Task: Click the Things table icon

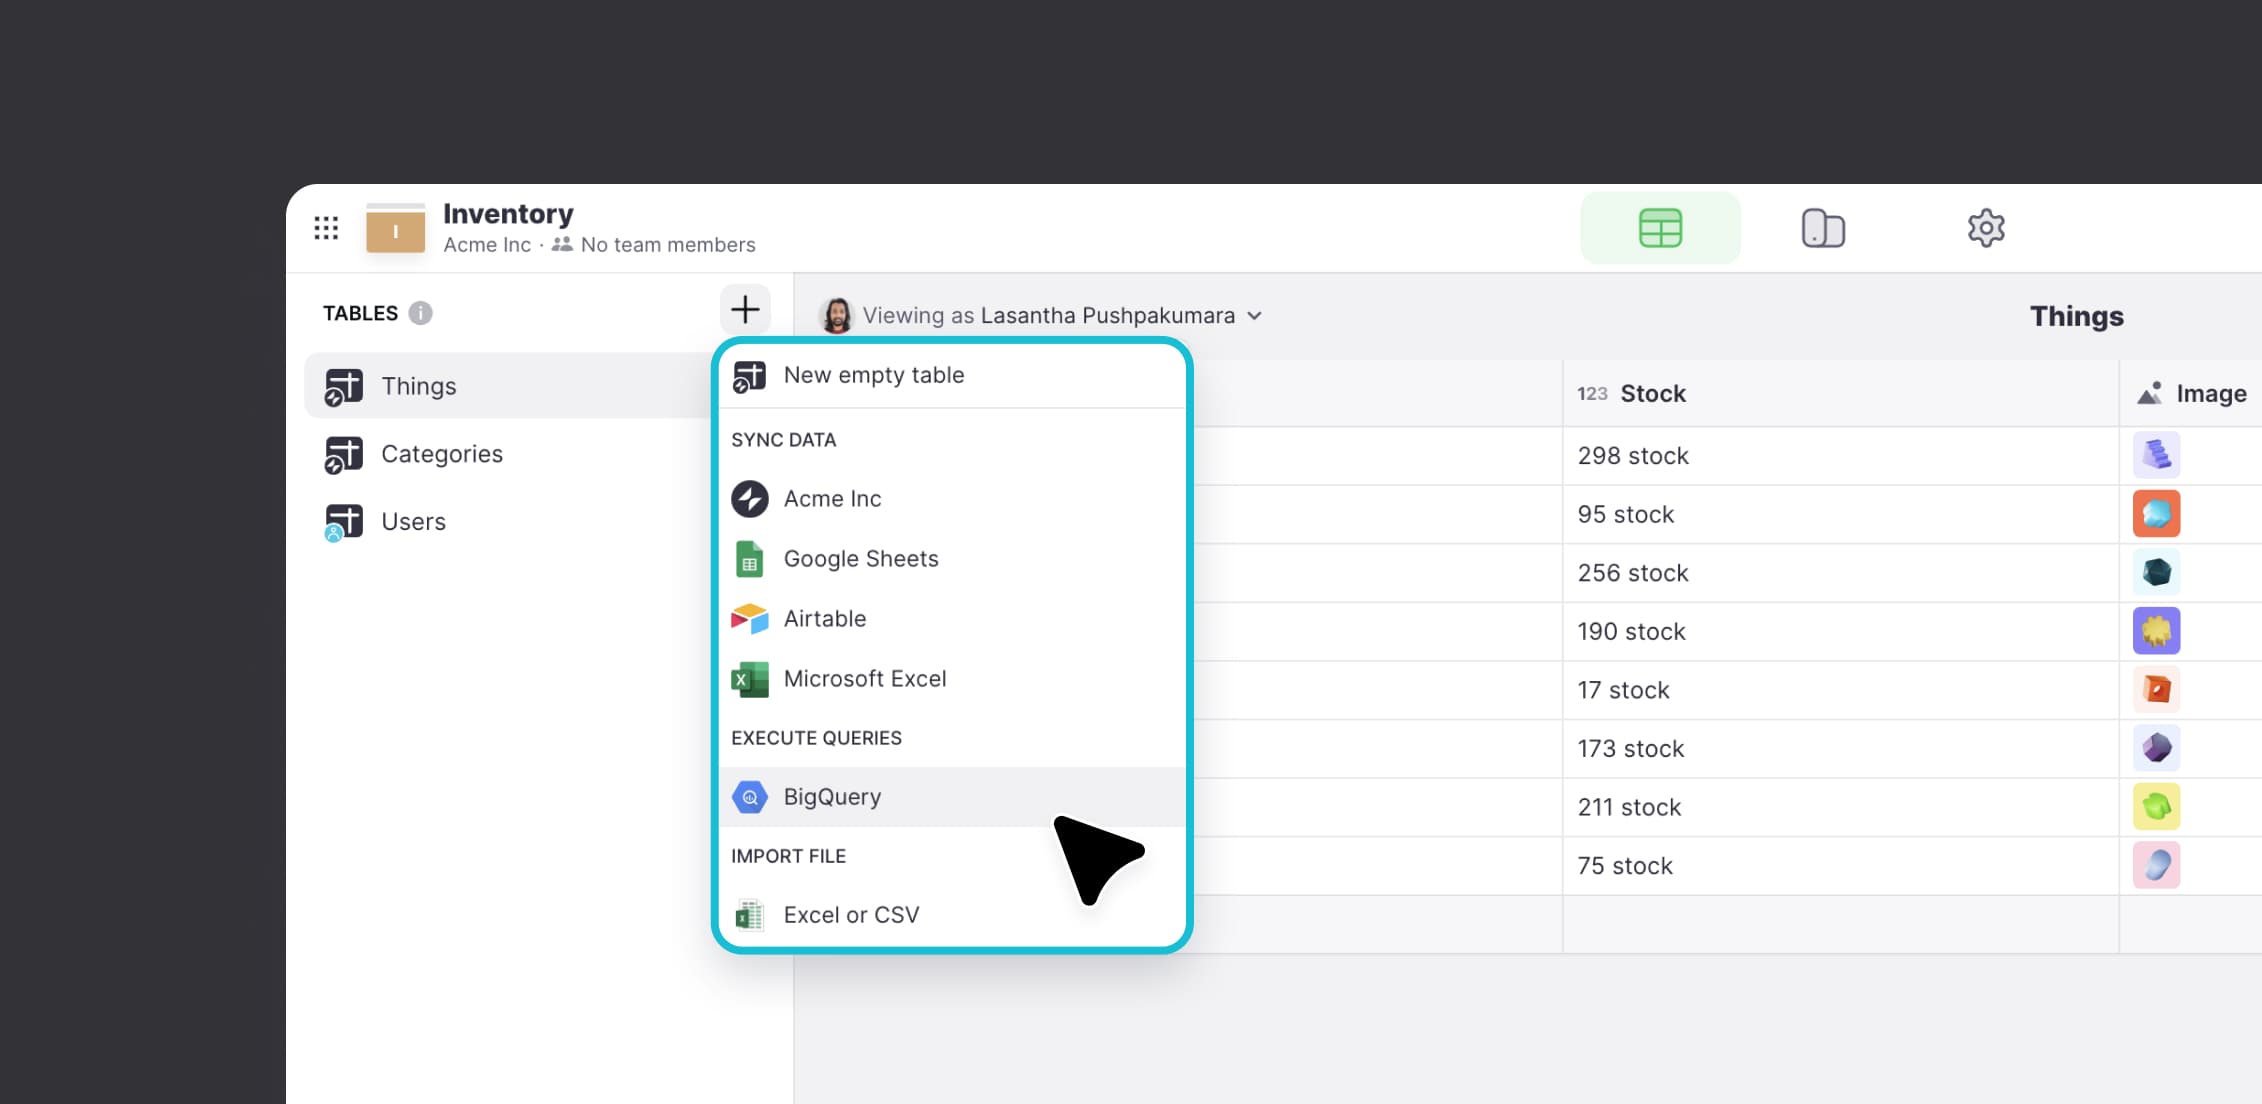Action: (343, 387)
